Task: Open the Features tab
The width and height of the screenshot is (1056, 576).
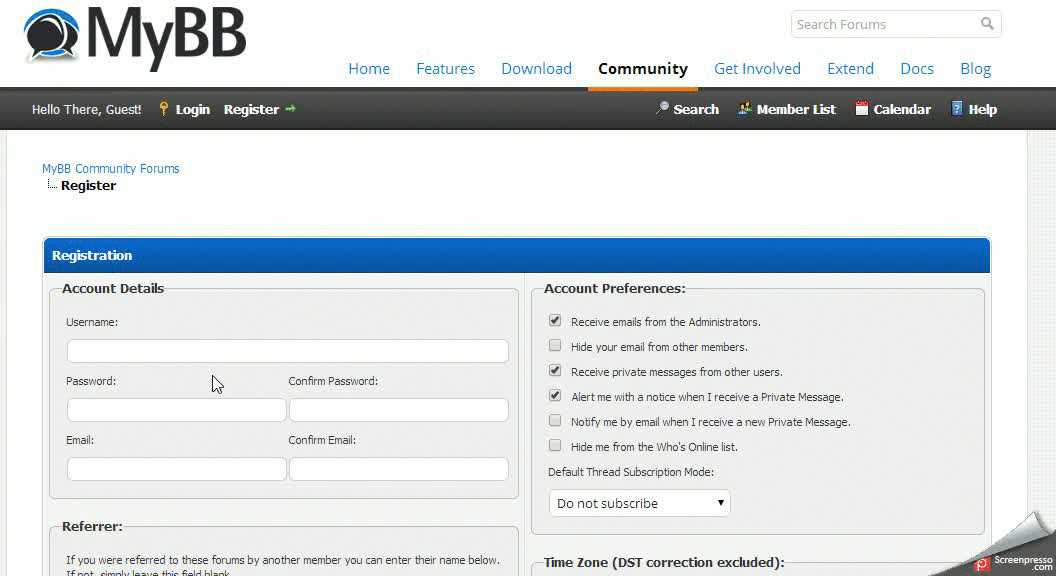Action: pos(445,69)
